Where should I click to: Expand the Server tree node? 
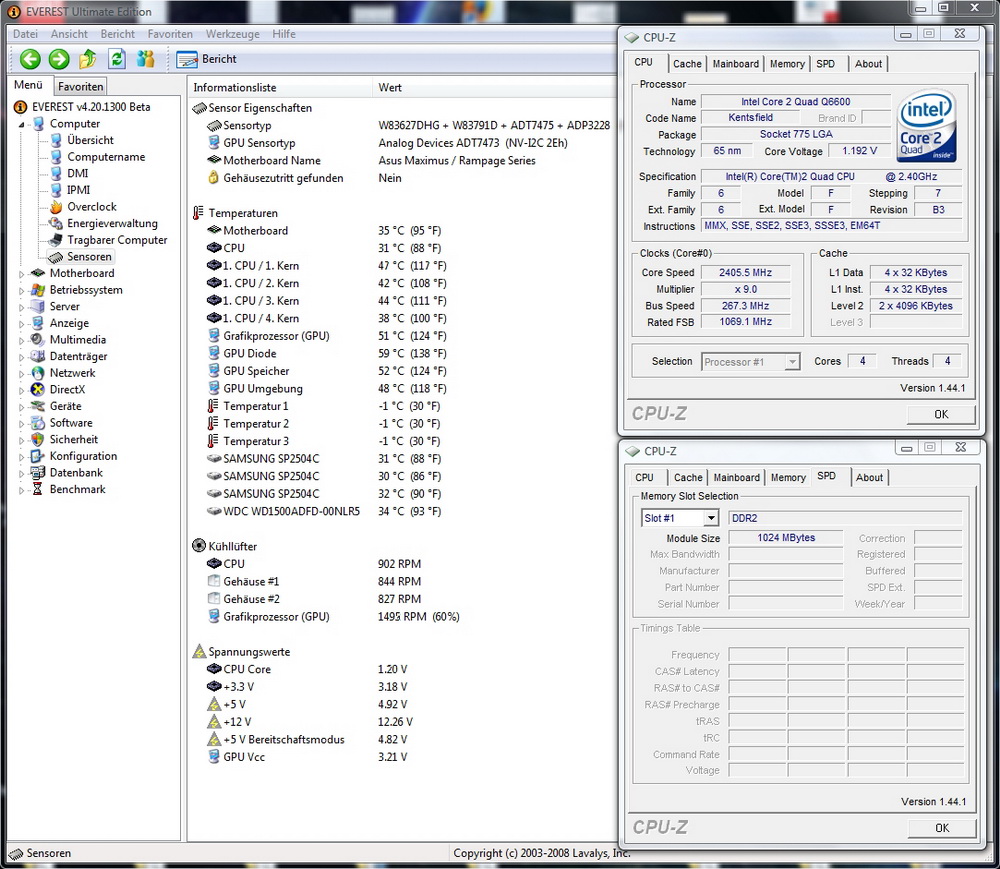tap(21, 307)
